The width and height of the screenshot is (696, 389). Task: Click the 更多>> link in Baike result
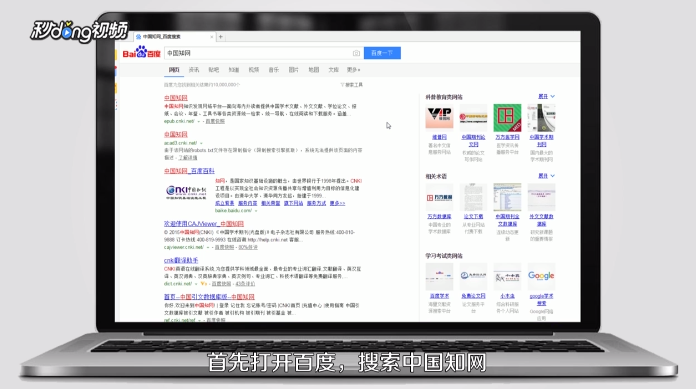click(x=337, y=203)
